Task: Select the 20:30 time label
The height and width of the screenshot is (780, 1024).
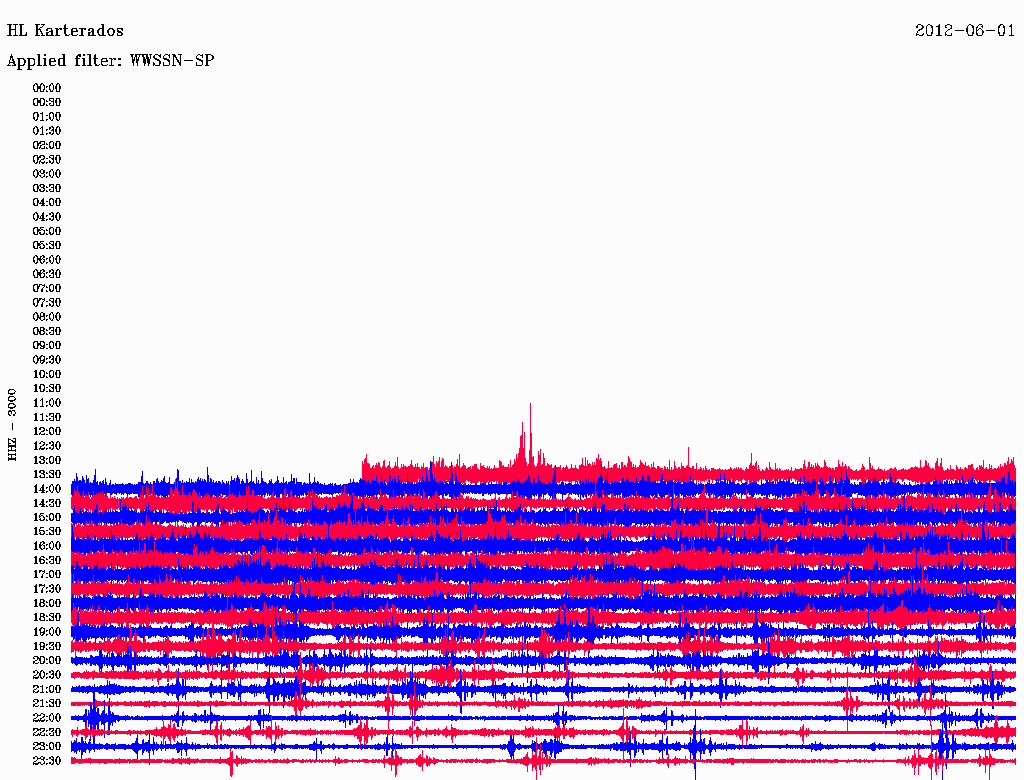Action: 47,675
